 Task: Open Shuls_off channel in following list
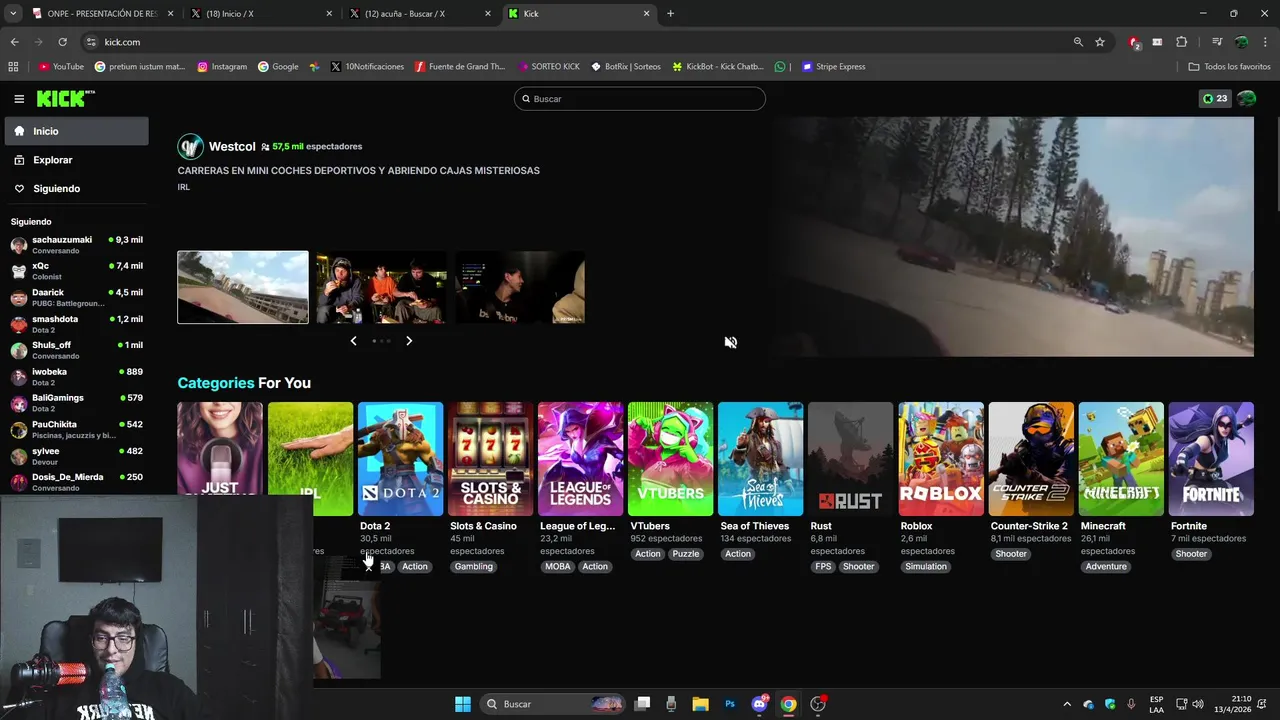pos(76,350)
